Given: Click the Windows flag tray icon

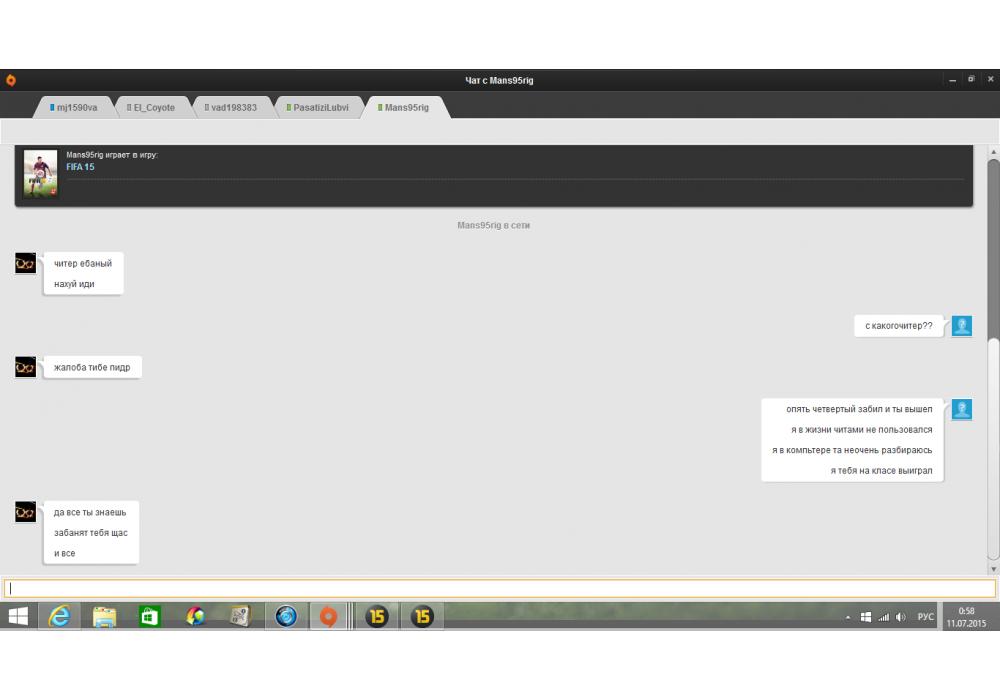Looking at the screenshot, I should [865, 617].
